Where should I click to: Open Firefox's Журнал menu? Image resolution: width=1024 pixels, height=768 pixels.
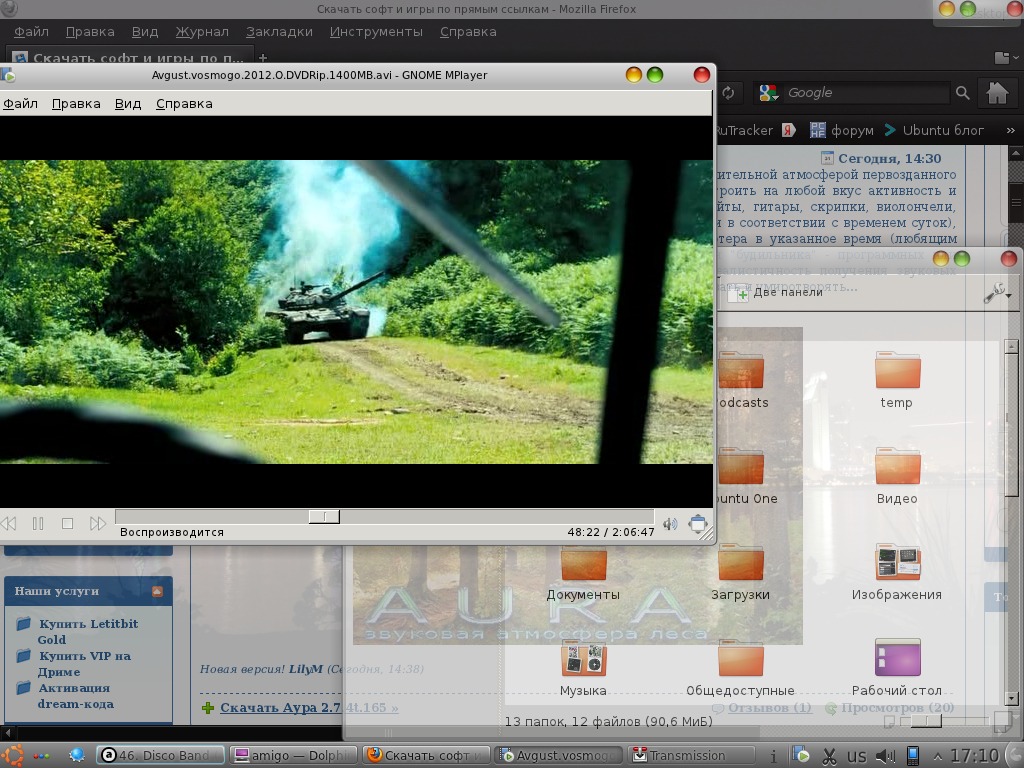[x=202, y=31]
